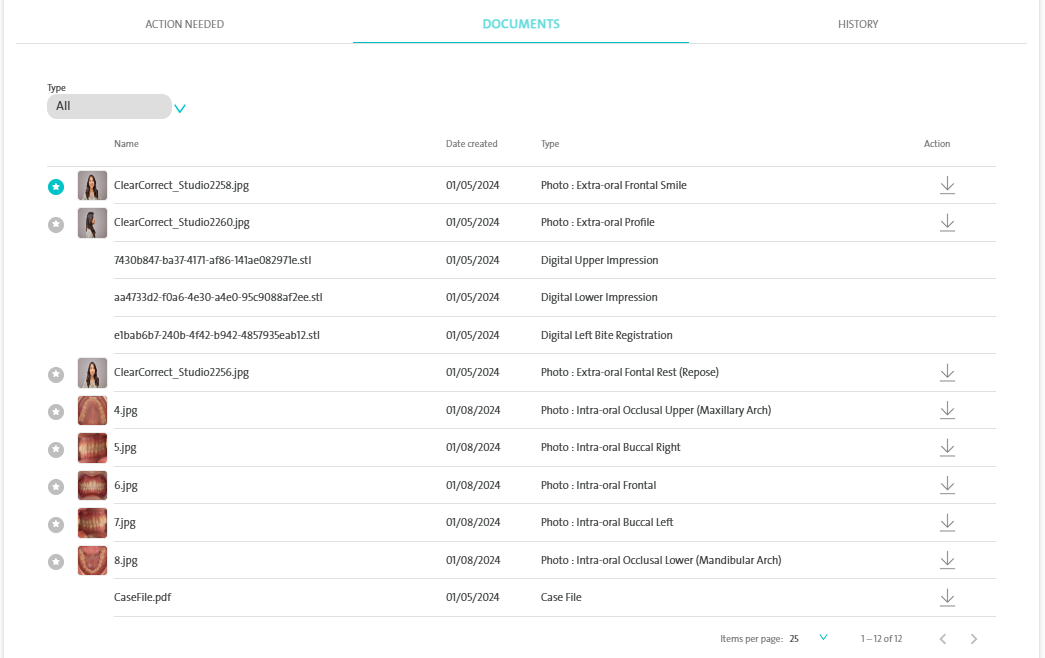
Task: Select the Documents tab
Action: tap(521, 24)
